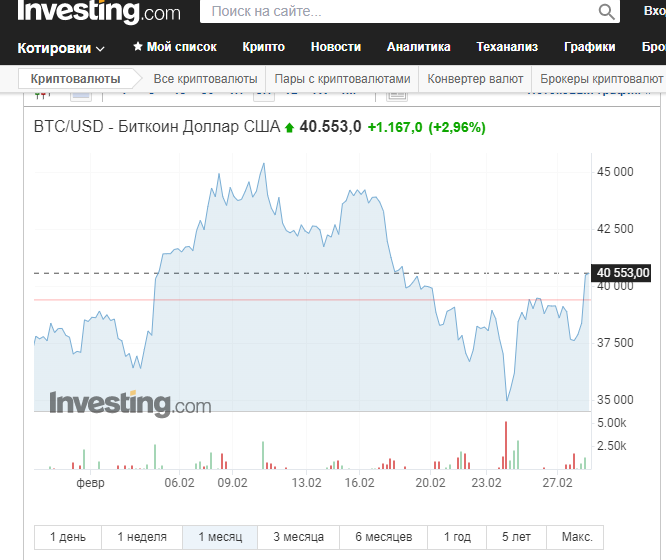Click the tallest red volume bar
Screen dimensions: 666x560
click(x=506, y=445)
